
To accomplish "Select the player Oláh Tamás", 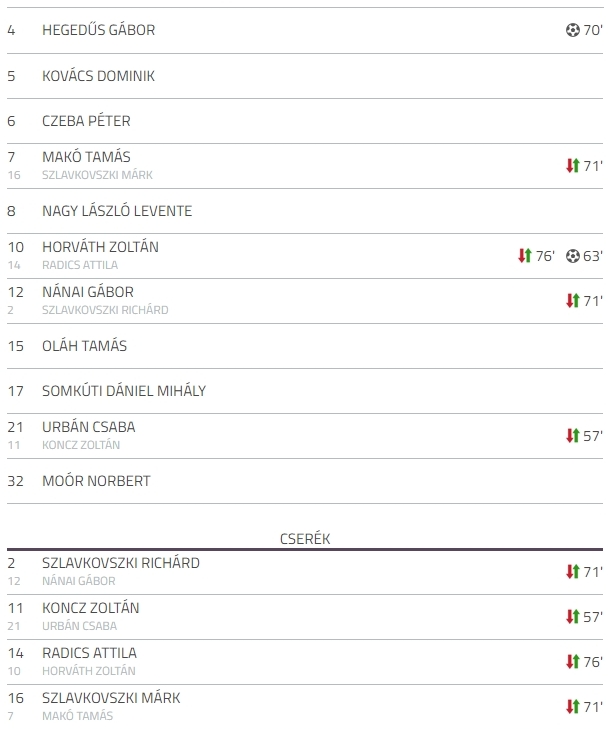I will click(x=84, y=346).
